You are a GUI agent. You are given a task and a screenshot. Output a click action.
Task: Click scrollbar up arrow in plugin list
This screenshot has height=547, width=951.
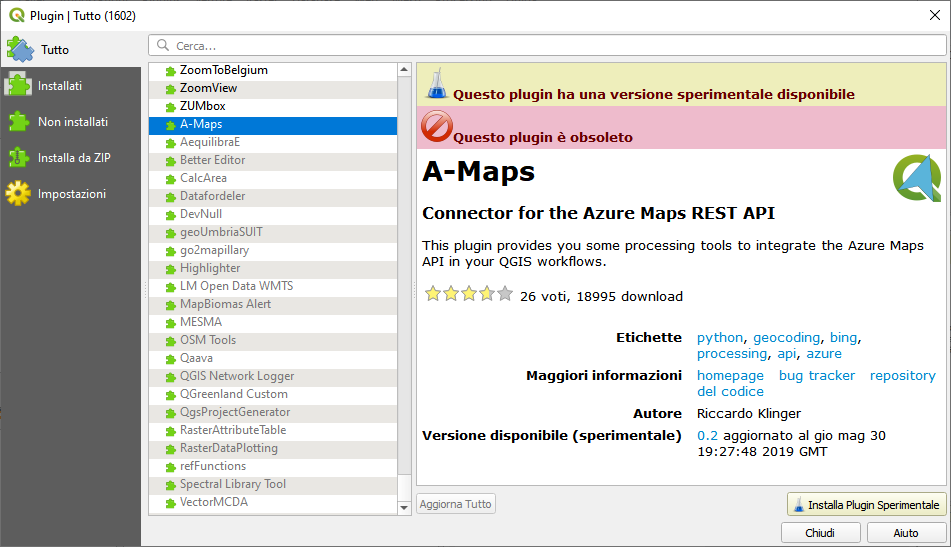405,70
